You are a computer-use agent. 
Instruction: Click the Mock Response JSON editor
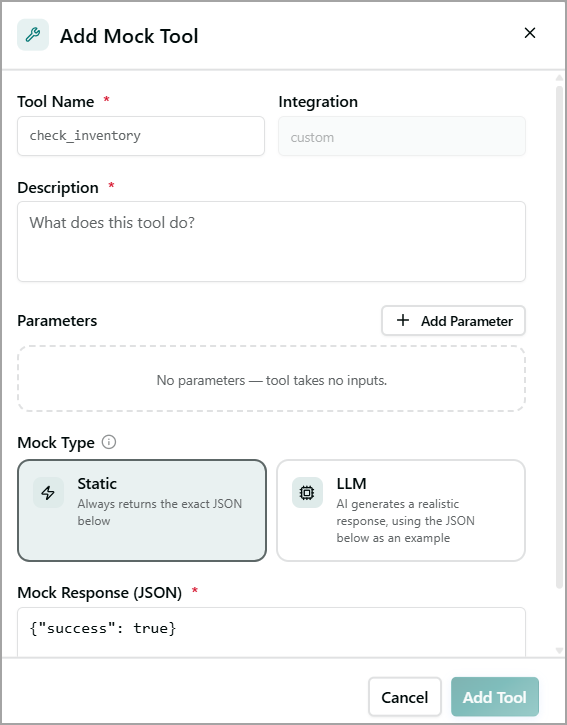click(x=271, y=632)
